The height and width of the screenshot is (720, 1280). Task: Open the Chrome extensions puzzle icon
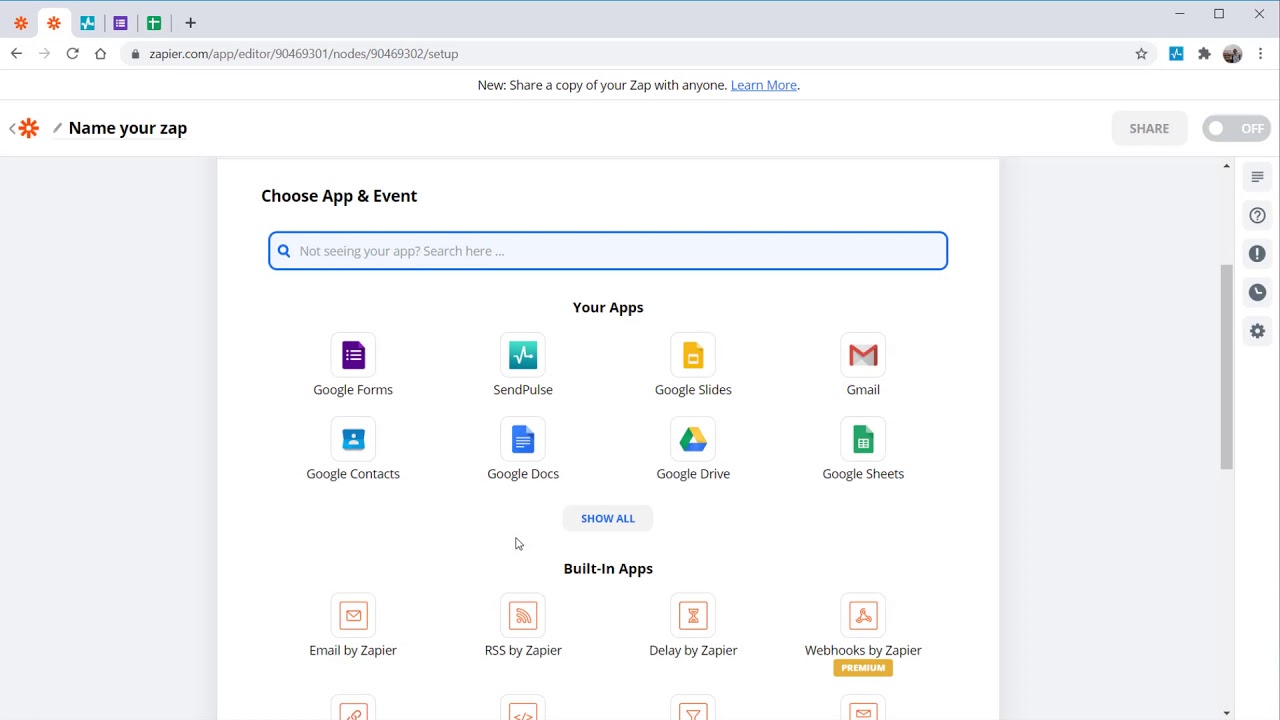(x=1204, y=54)
